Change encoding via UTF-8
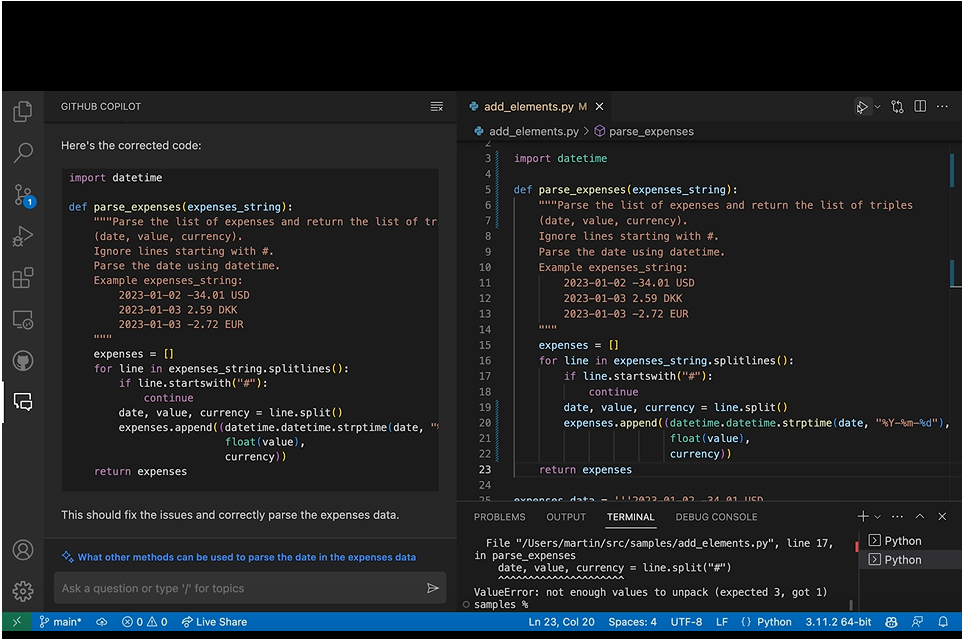Screen dimensions: 965x639 click(x=686, y=622)
